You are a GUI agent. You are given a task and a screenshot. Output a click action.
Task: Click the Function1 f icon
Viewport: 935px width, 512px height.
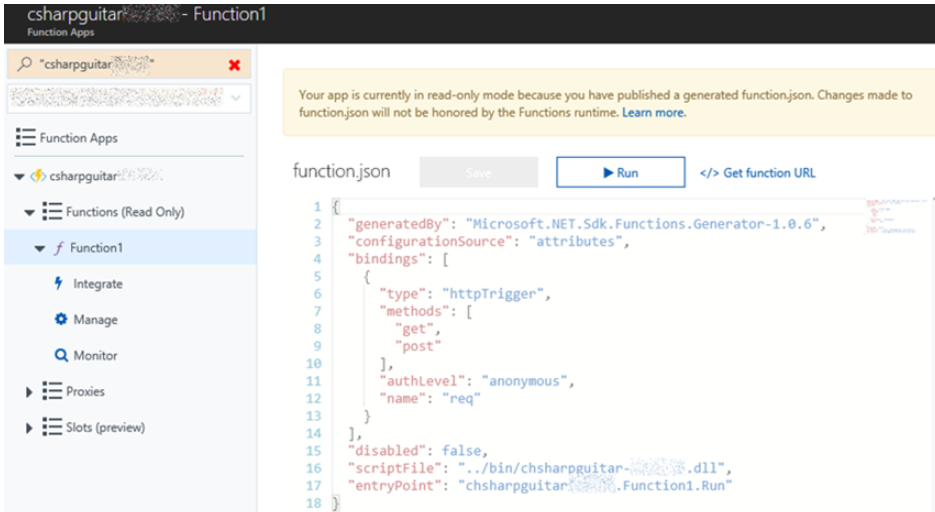click(58, 248)
